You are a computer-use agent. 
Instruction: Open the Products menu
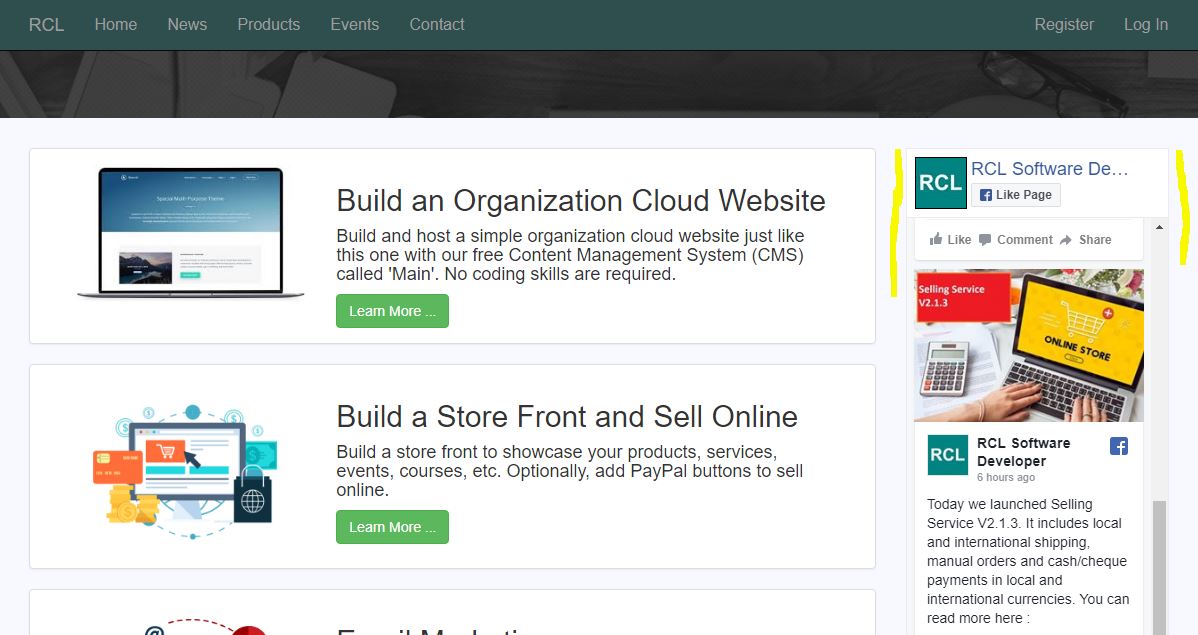coord(269,24)
